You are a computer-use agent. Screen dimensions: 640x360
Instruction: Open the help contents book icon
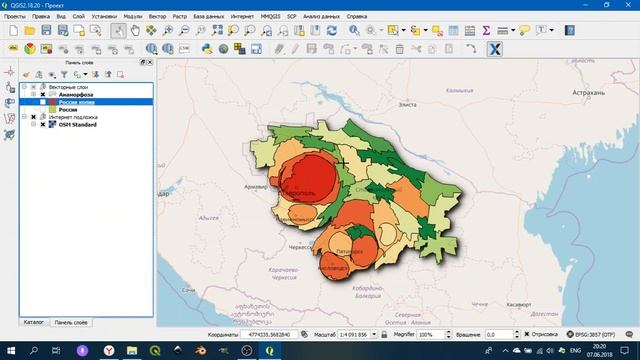click(570, 30)
